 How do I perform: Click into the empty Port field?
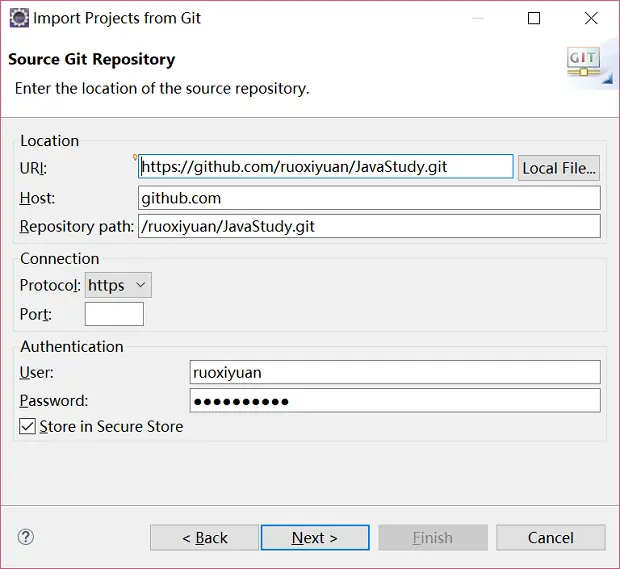114,314
